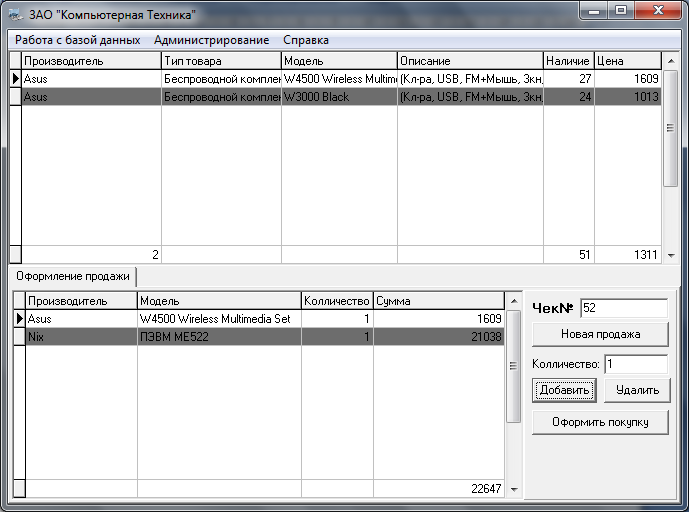This screenshot has width=689, height=512.
Task: Click the 'Новая продажа' button
Action: (x=600, y=334)
